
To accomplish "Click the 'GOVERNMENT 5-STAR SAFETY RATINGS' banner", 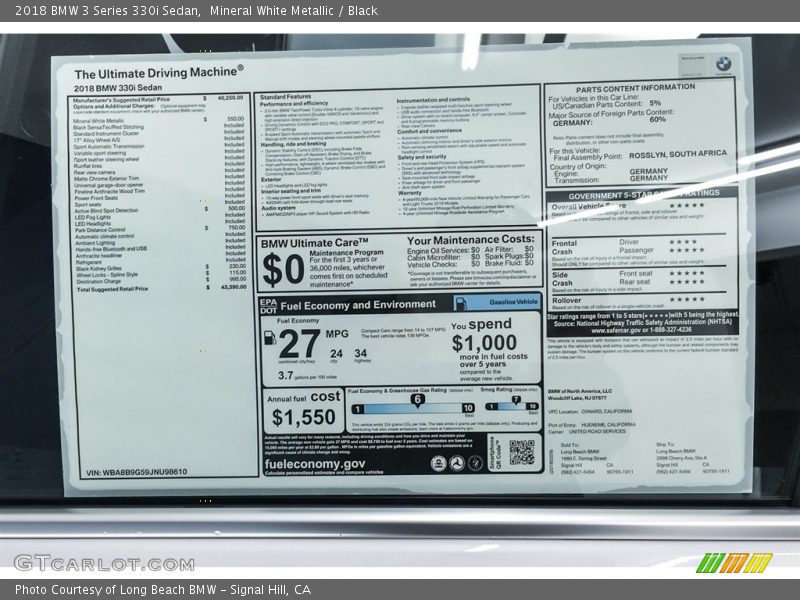I will (644, 194).
